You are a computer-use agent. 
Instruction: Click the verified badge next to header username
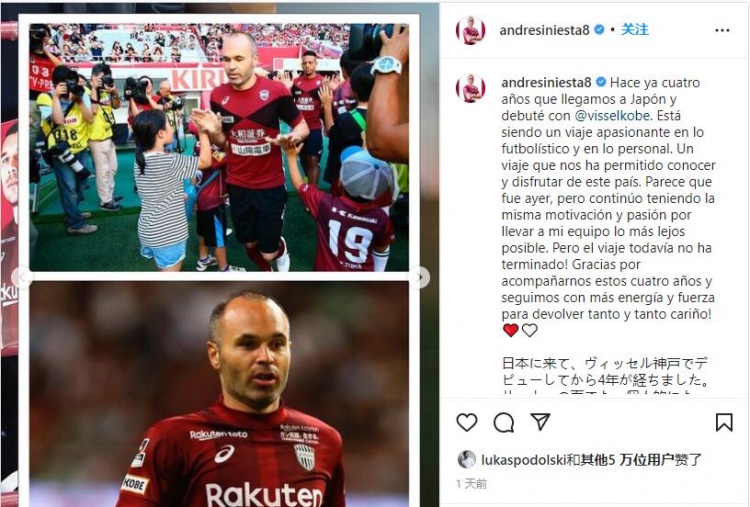(599, 30)
